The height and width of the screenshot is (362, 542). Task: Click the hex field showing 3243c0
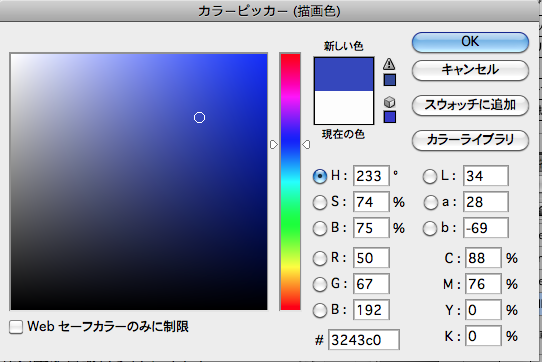(x=364, y=340)
